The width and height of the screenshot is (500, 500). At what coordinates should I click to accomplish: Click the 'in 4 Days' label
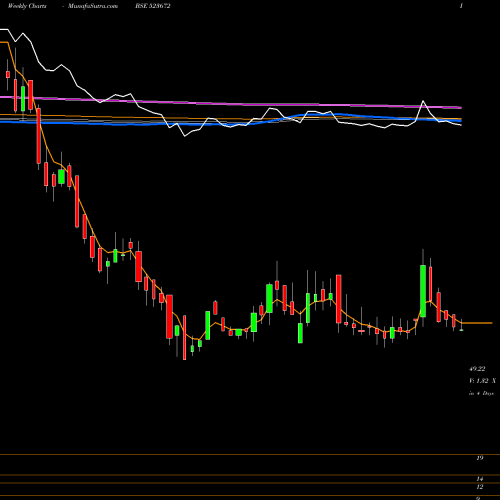point(481,393)
